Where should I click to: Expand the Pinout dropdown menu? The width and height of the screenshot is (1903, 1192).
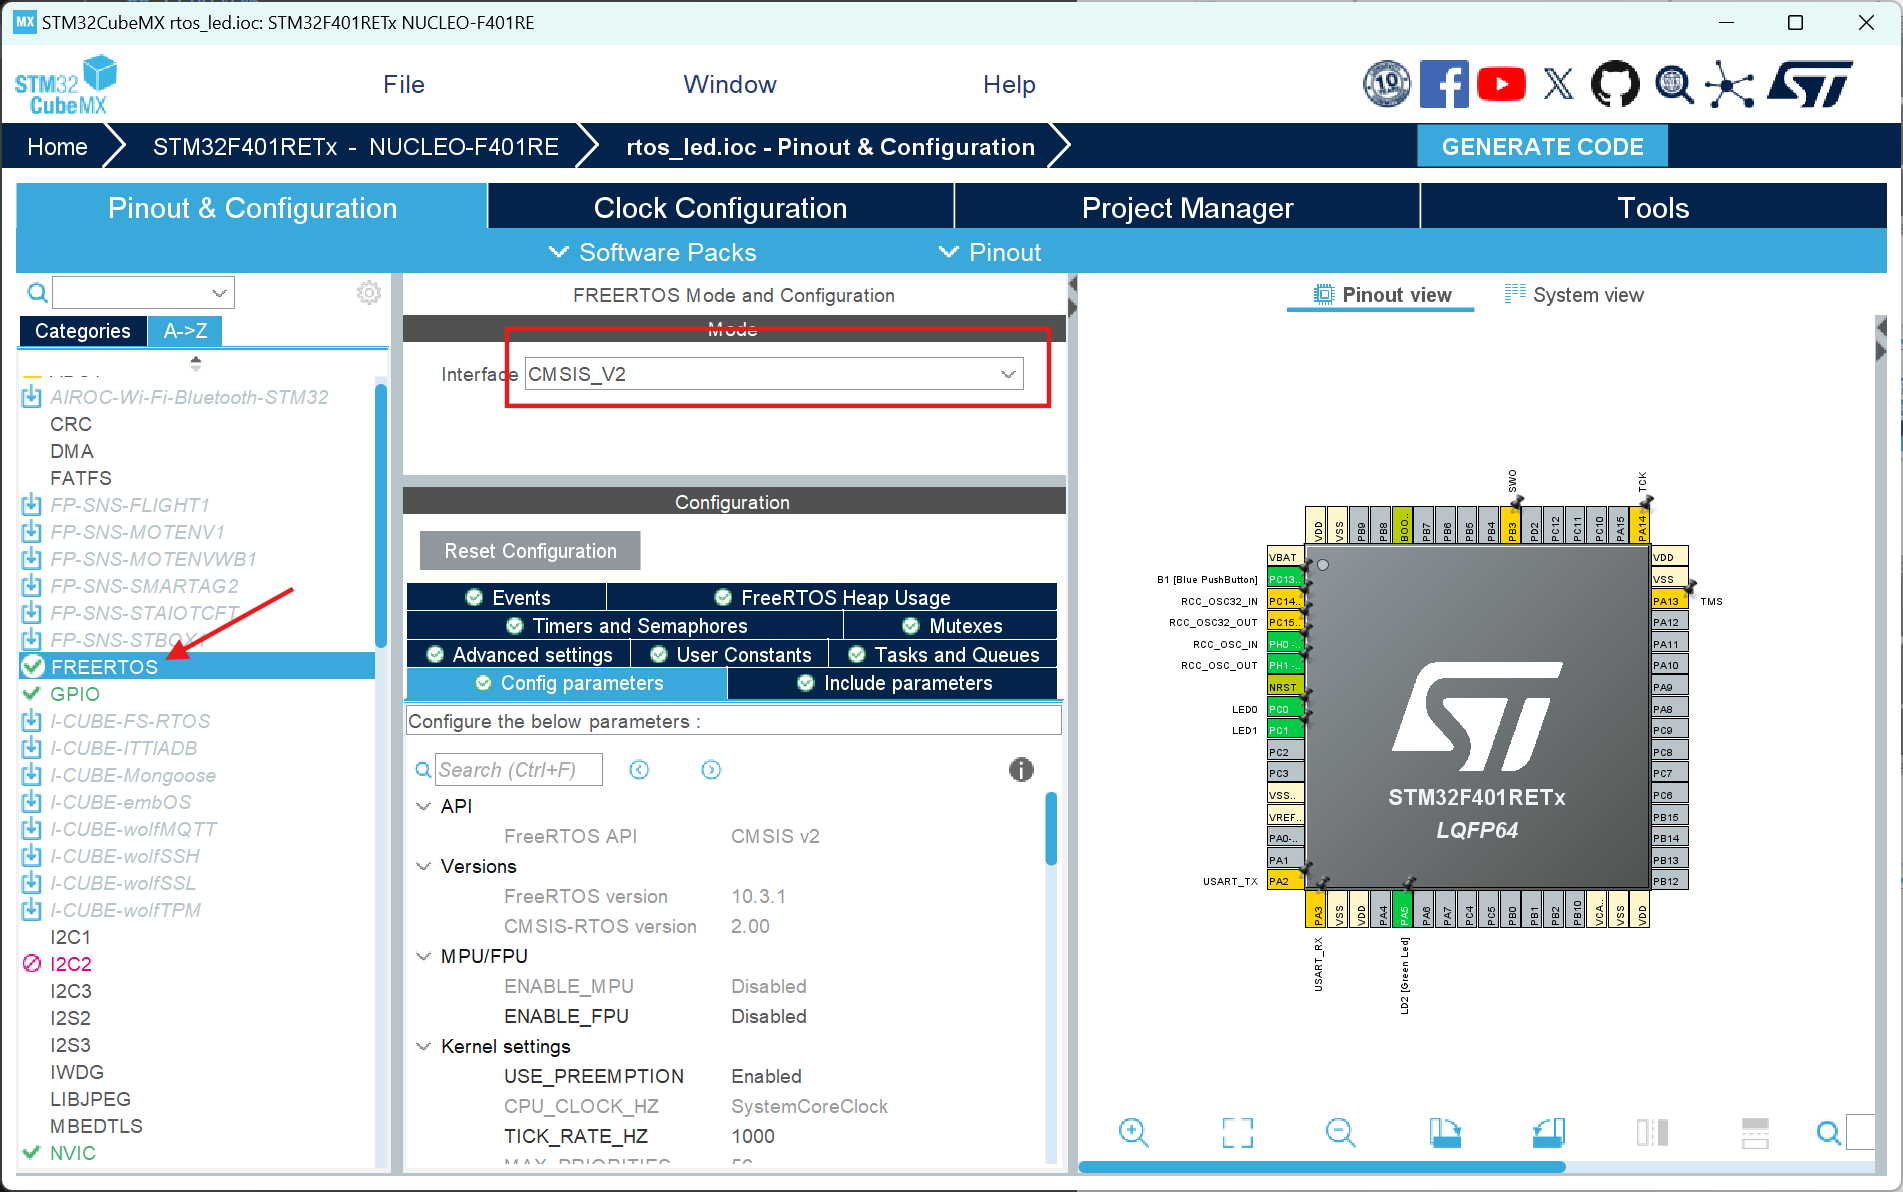990,252
